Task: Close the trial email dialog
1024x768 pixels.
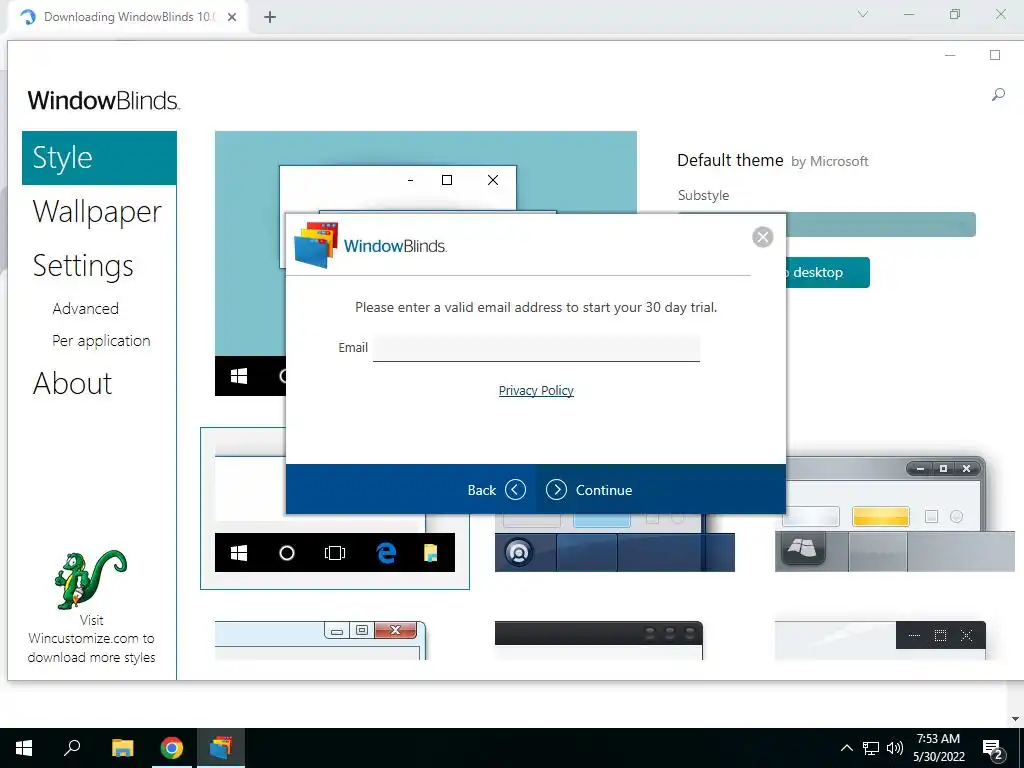Action: [x=762, y=236]
